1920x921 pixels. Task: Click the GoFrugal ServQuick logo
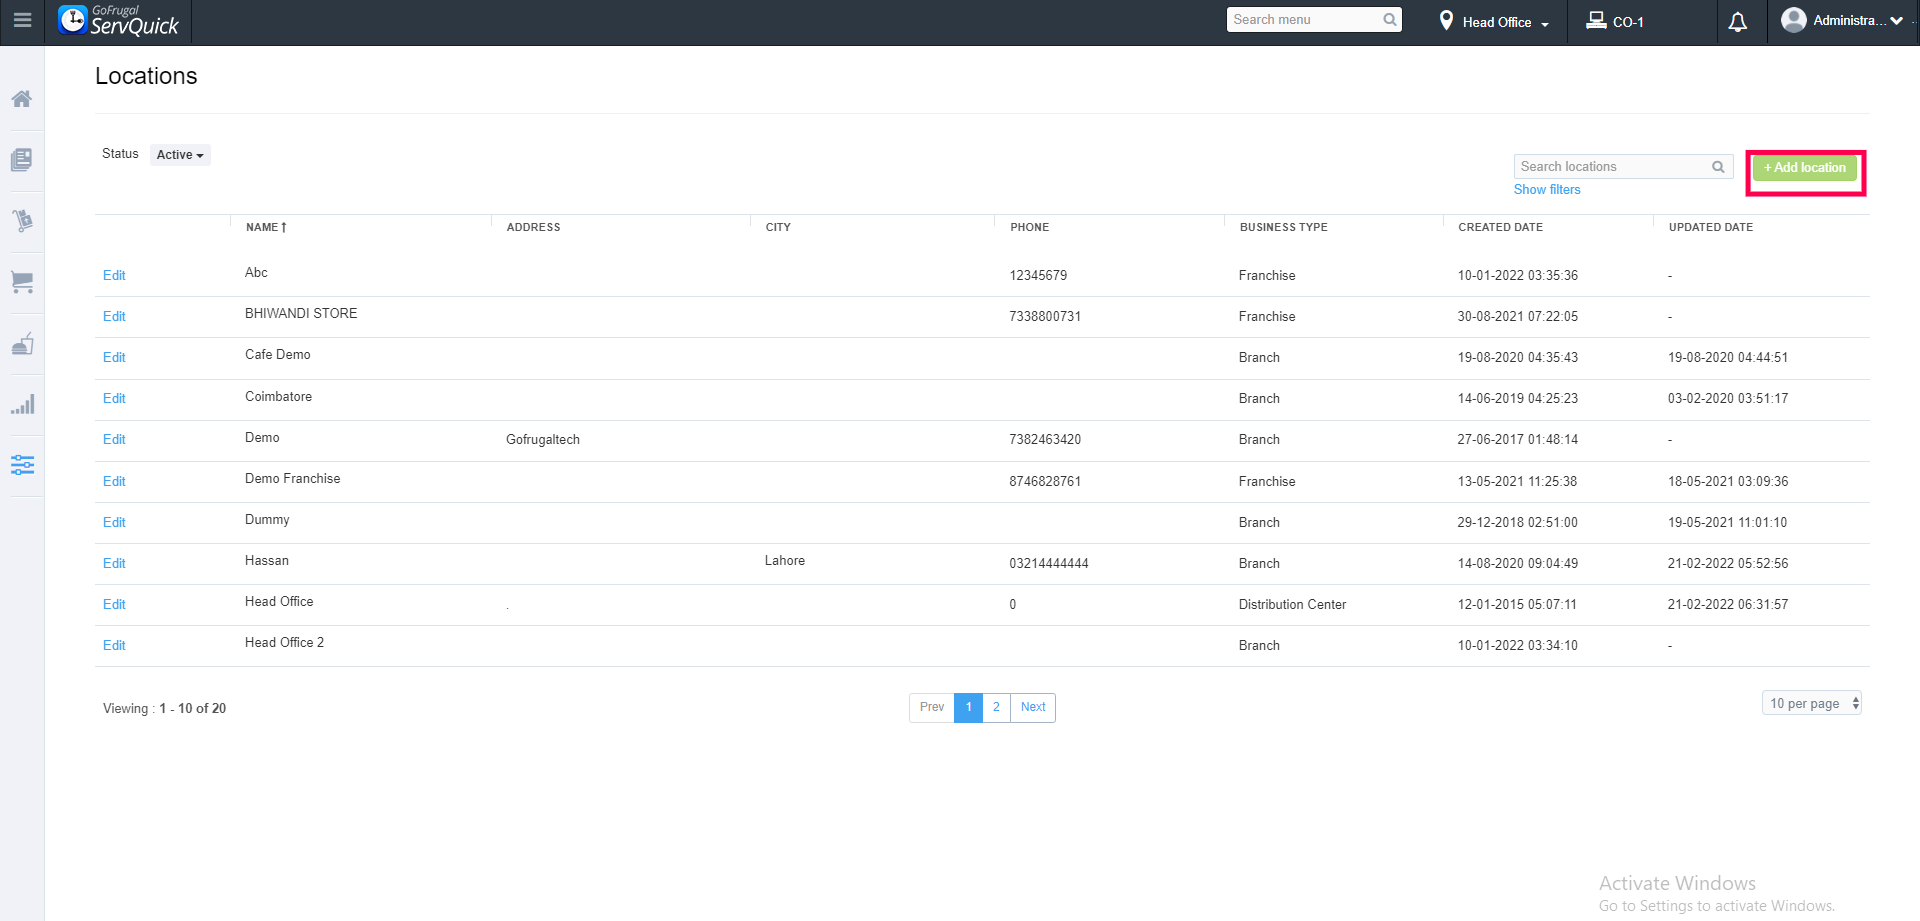(x=119, y=21)
